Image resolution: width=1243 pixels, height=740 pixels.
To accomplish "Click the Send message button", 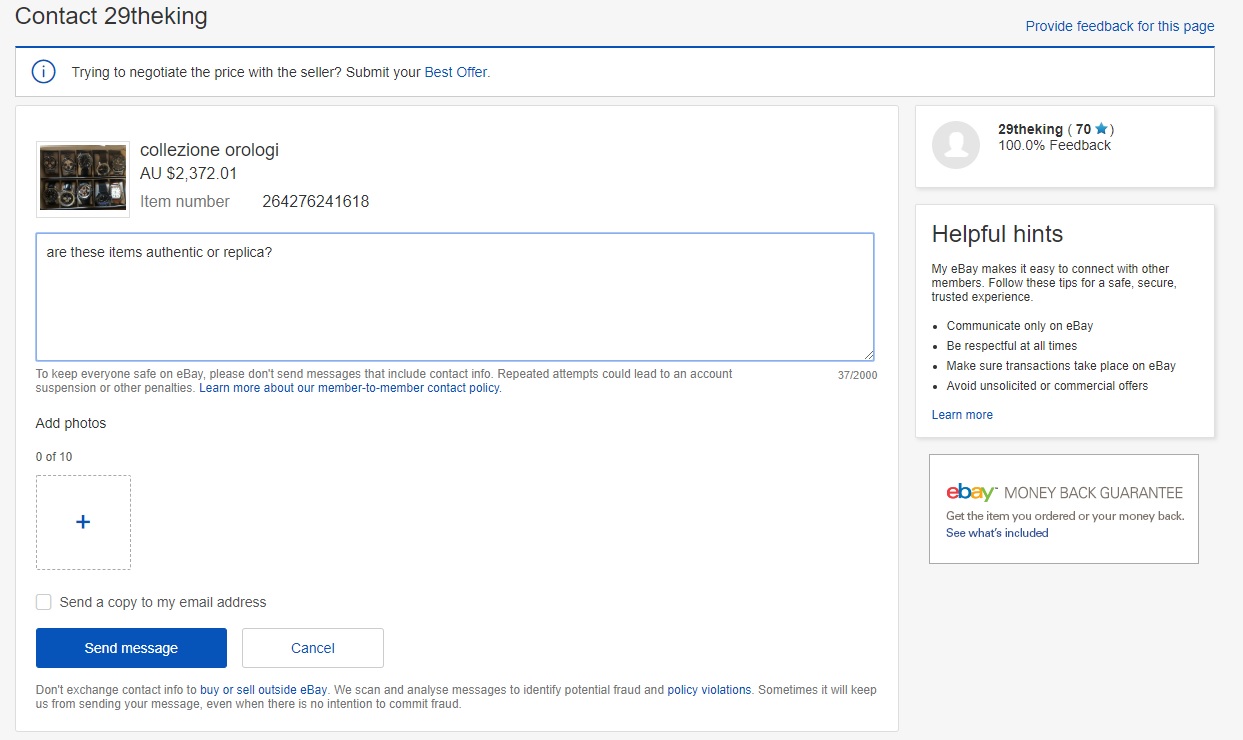I will tap(131, 648).
